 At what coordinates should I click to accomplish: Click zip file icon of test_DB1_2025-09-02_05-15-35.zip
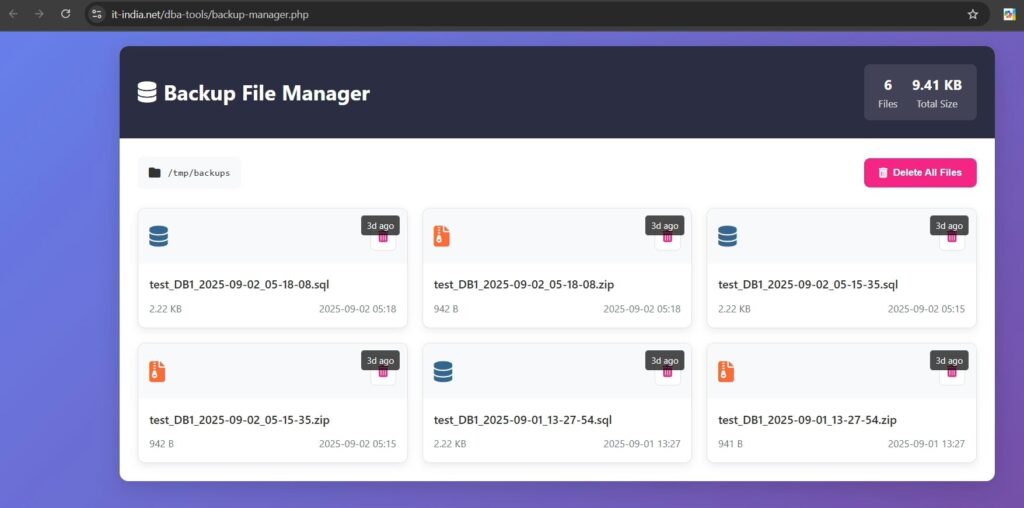(157, 372)
